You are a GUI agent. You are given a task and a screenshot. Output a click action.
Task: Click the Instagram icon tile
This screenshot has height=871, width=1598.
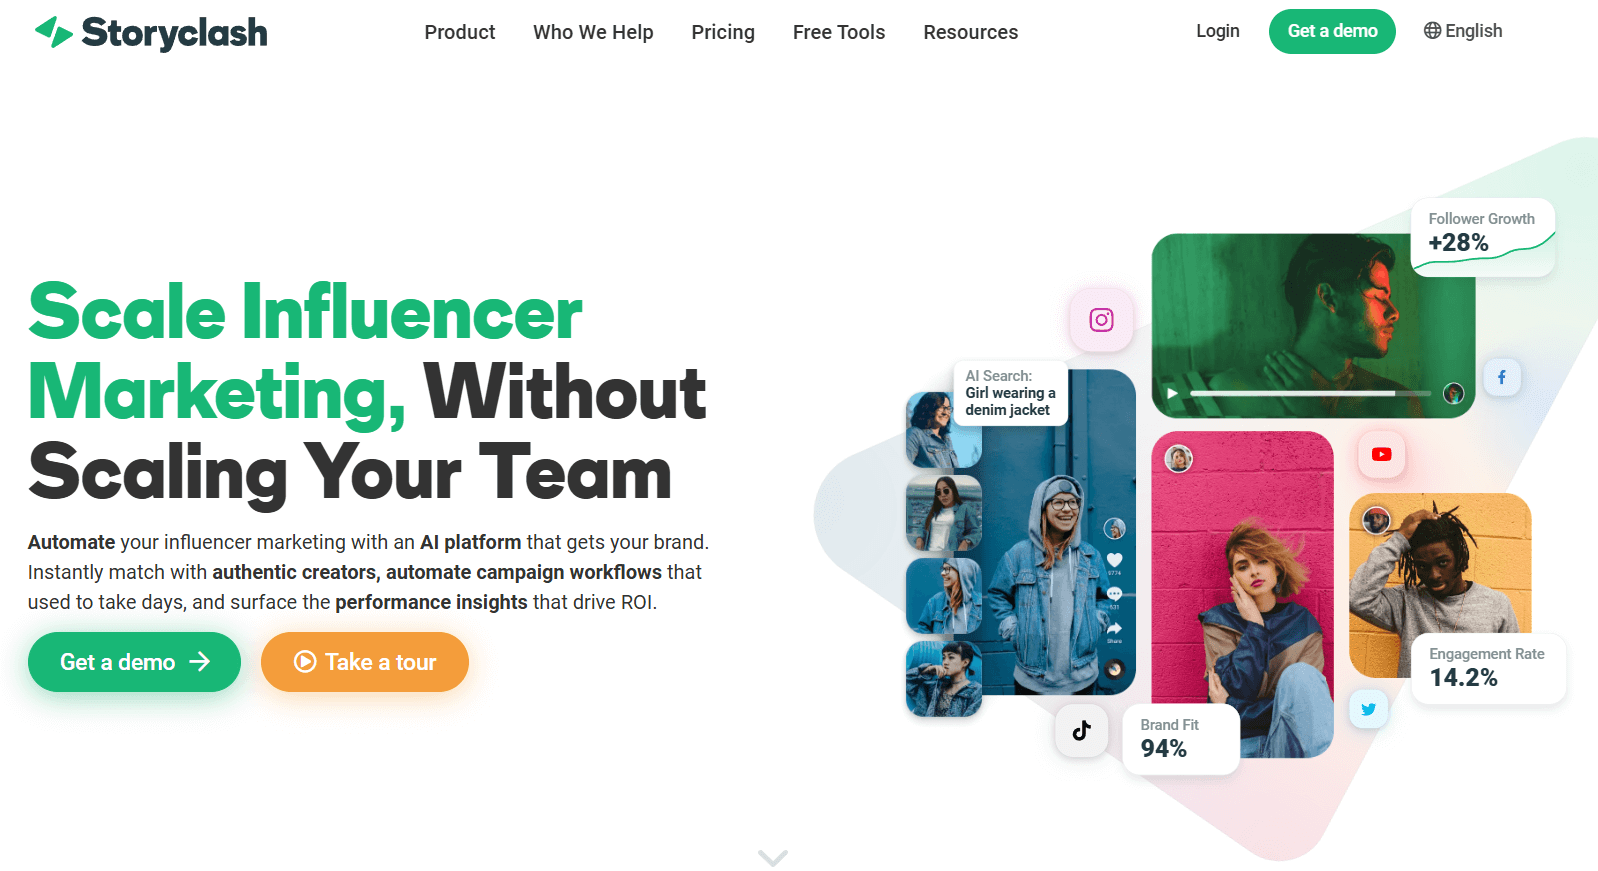[1101, 320]
